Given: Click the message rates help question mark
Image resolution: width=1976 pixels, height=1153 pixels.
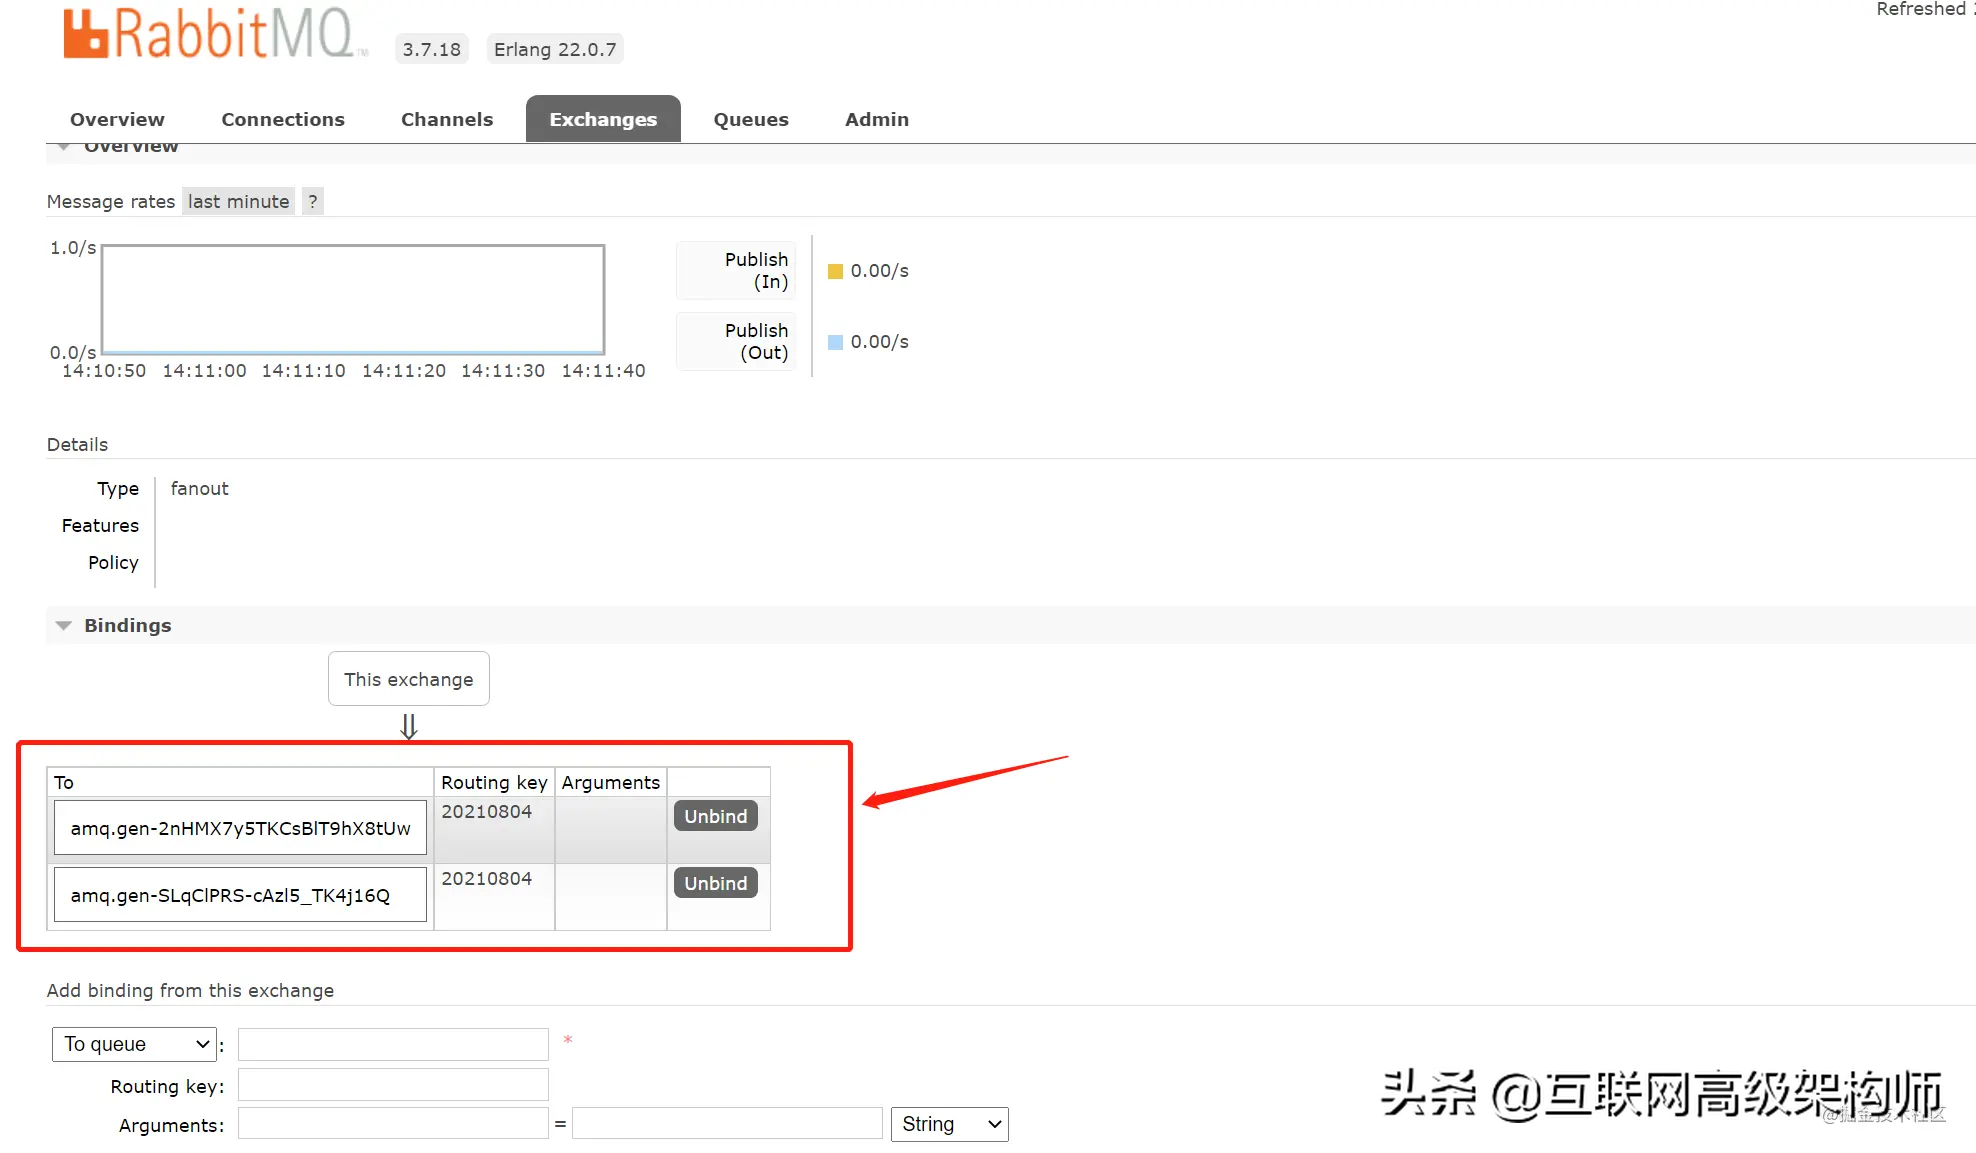Looking at the screenshot, I should click(313, 201).
